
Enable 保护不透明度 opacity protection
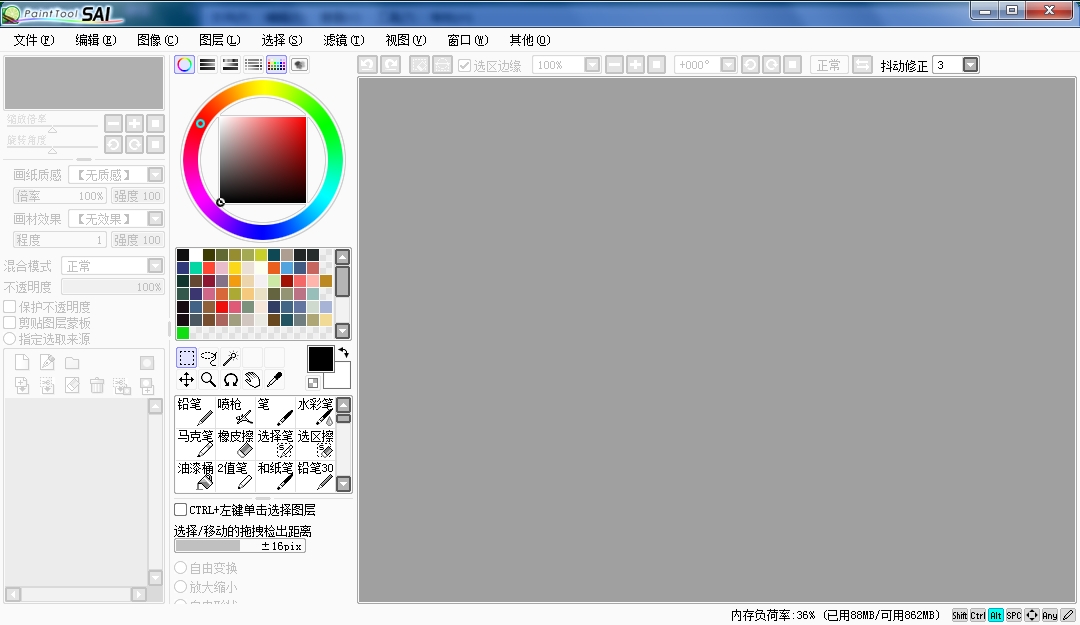[x=8, y=306]
